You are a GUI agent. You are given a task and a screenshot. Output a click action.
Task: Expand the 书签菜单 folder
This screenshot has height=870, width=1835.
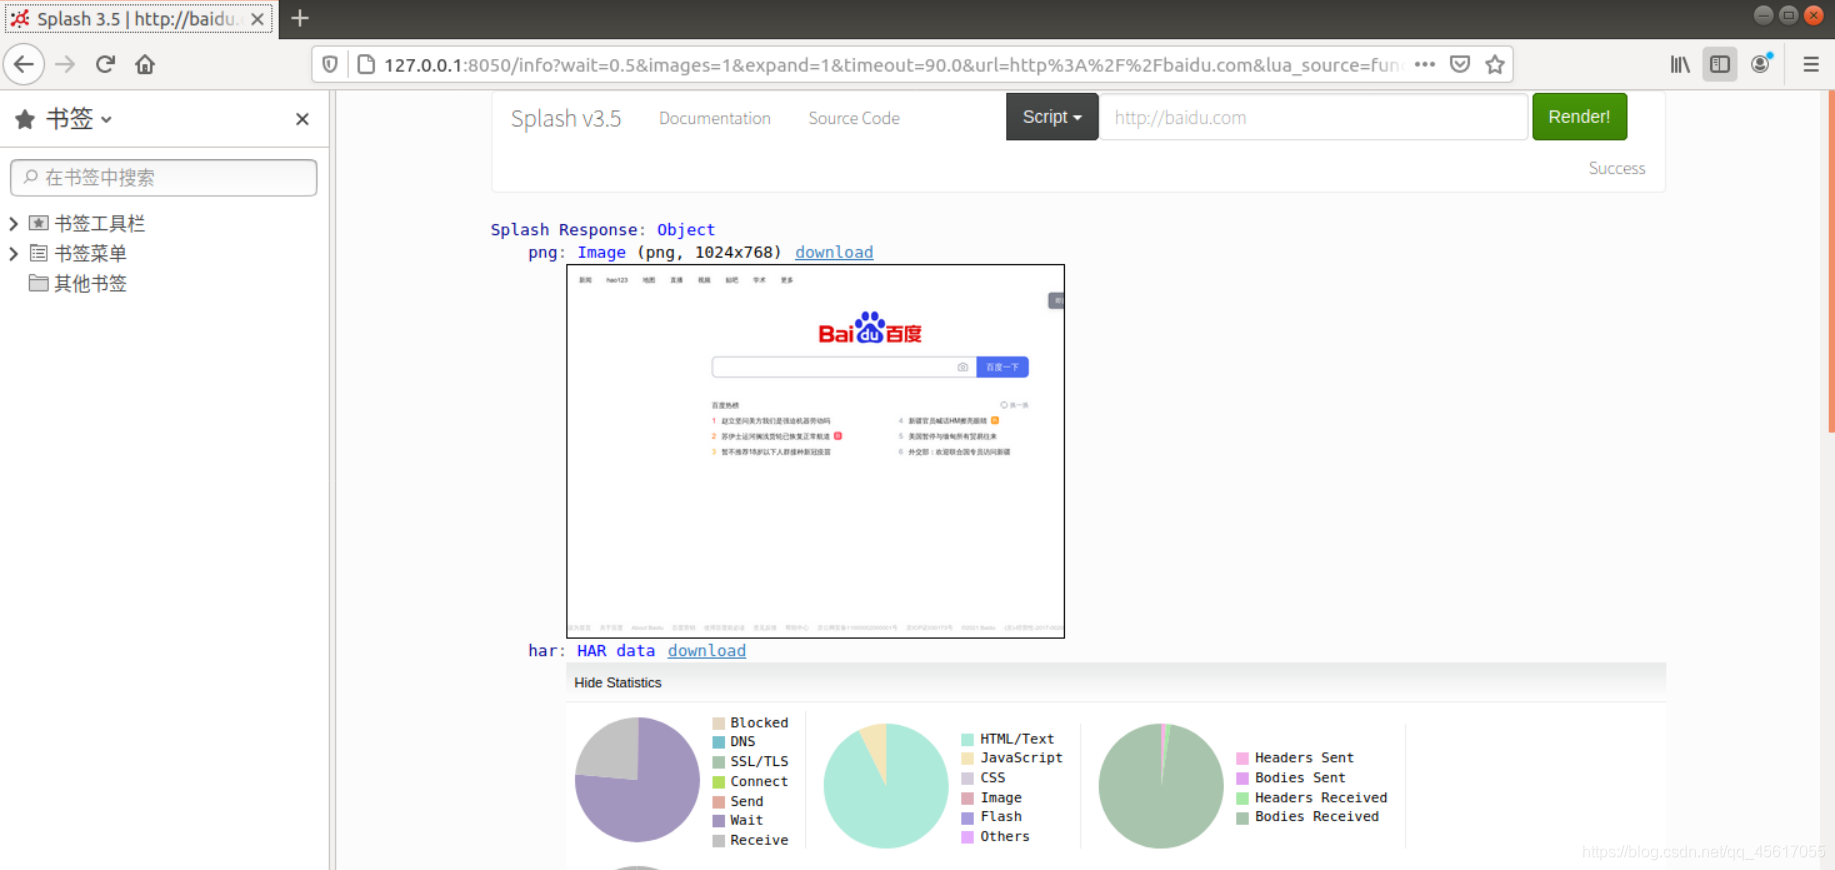coord(14,254)
